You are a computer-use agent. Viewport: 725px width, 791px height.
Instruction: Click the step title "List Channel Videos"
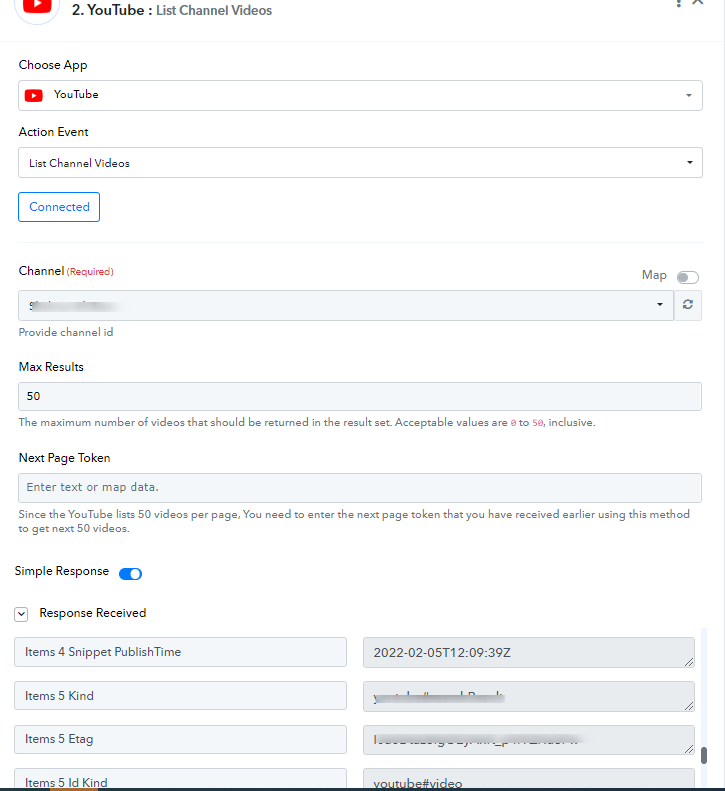pos(214,10)
